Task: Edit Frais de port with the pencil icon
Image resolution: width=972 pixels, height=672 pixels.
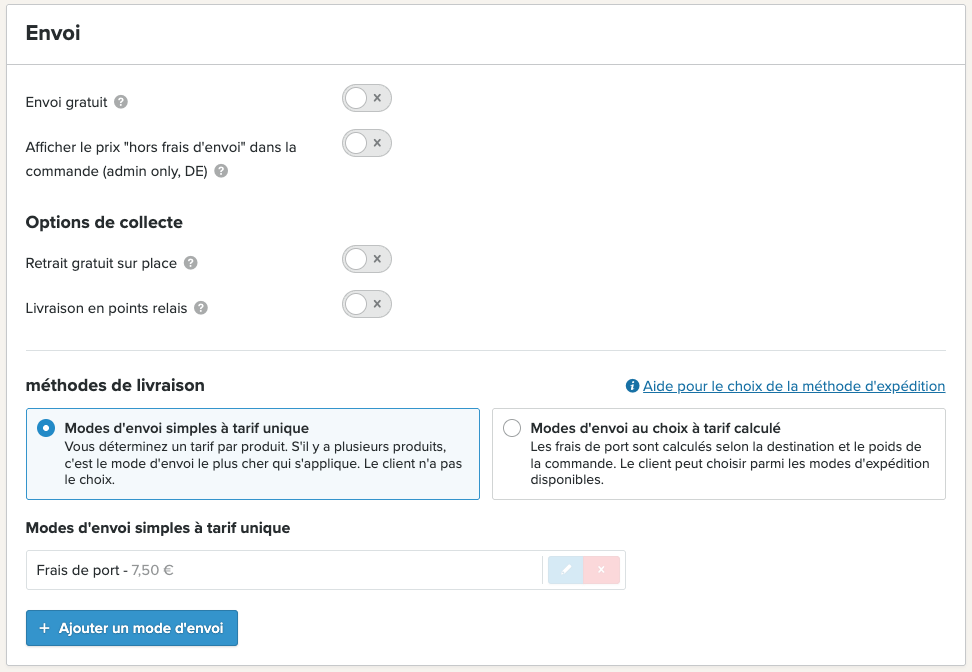Action: [x=565, y=570]
